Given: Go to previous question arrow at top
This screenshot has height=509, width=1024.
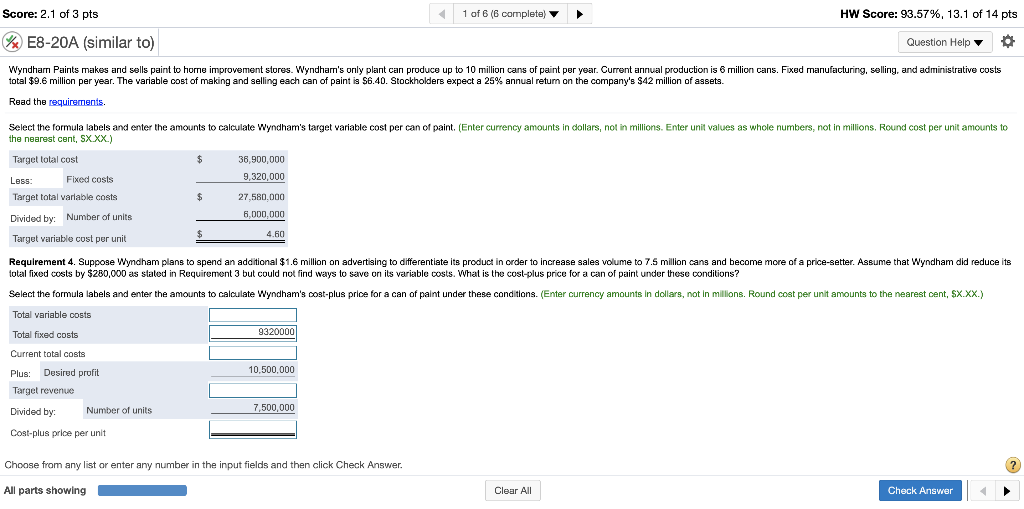Looking at the screenshot, I should pos(442,14).
